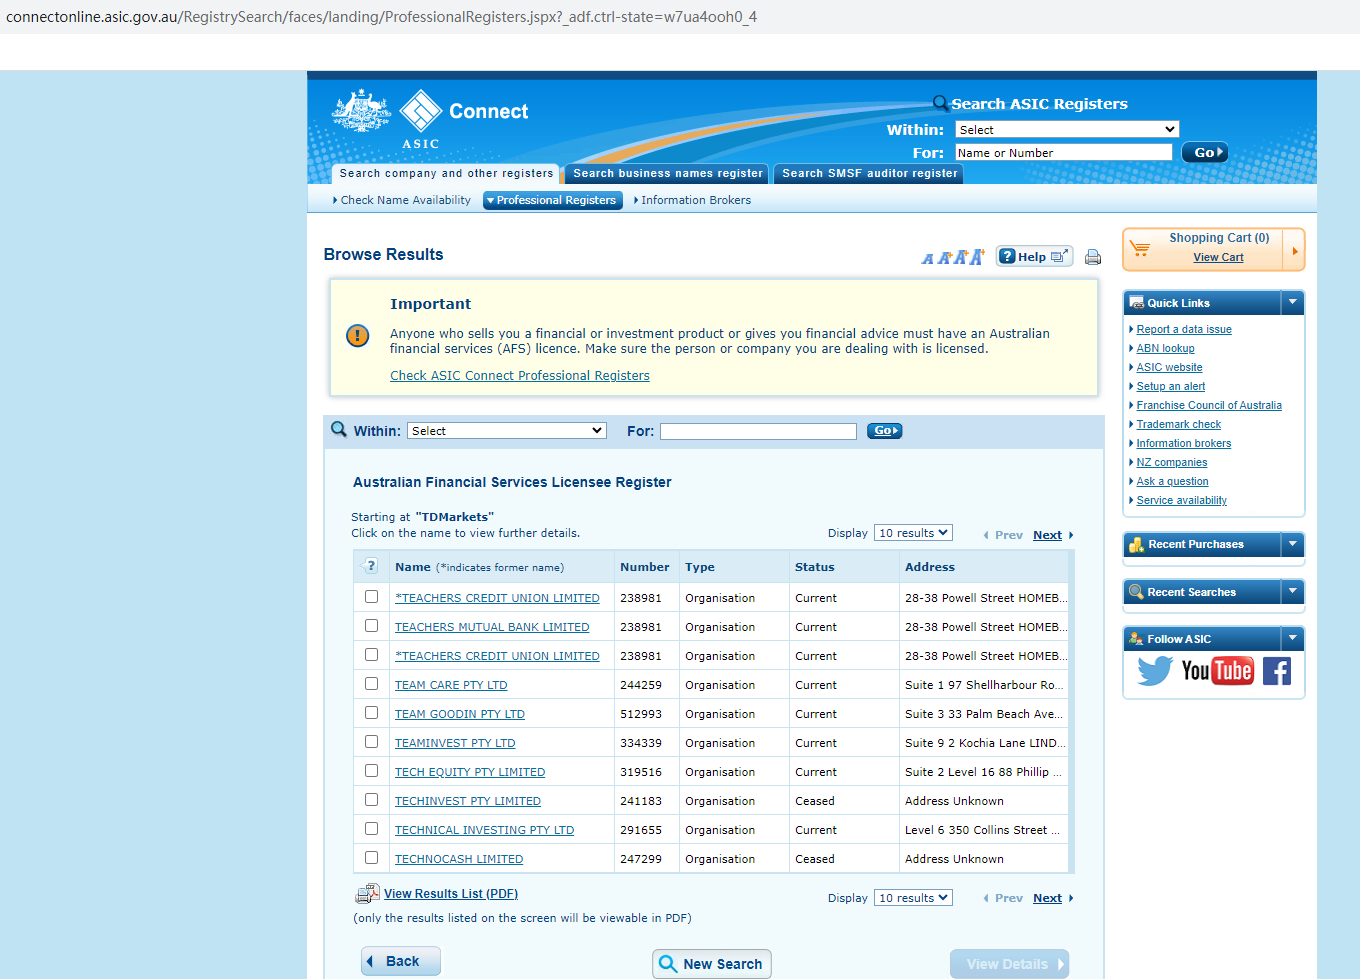
Task: Open ASIC's YouTube channel icon
Action: pos(1217,670)
